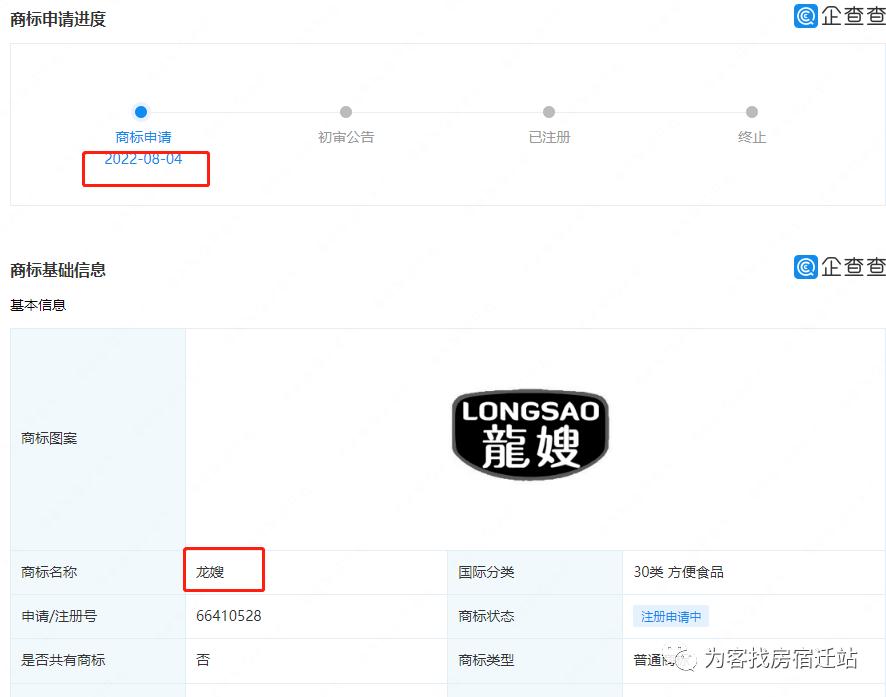Click the 是否共有商标 label cell
The height and width of the screenshot is (697, 886).
[x=98, y=660]
